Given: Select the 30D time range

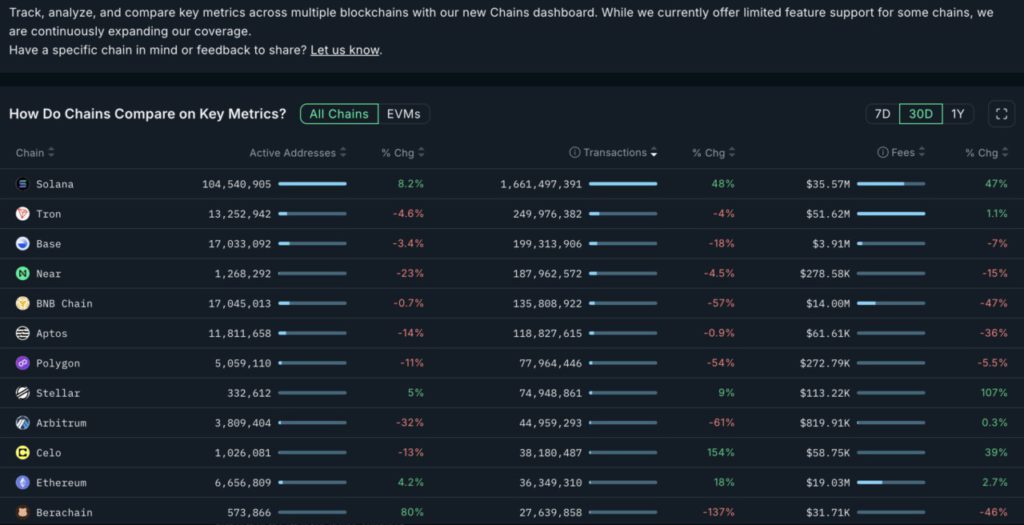Looking at the screenshot, I should tap(921, 114).
